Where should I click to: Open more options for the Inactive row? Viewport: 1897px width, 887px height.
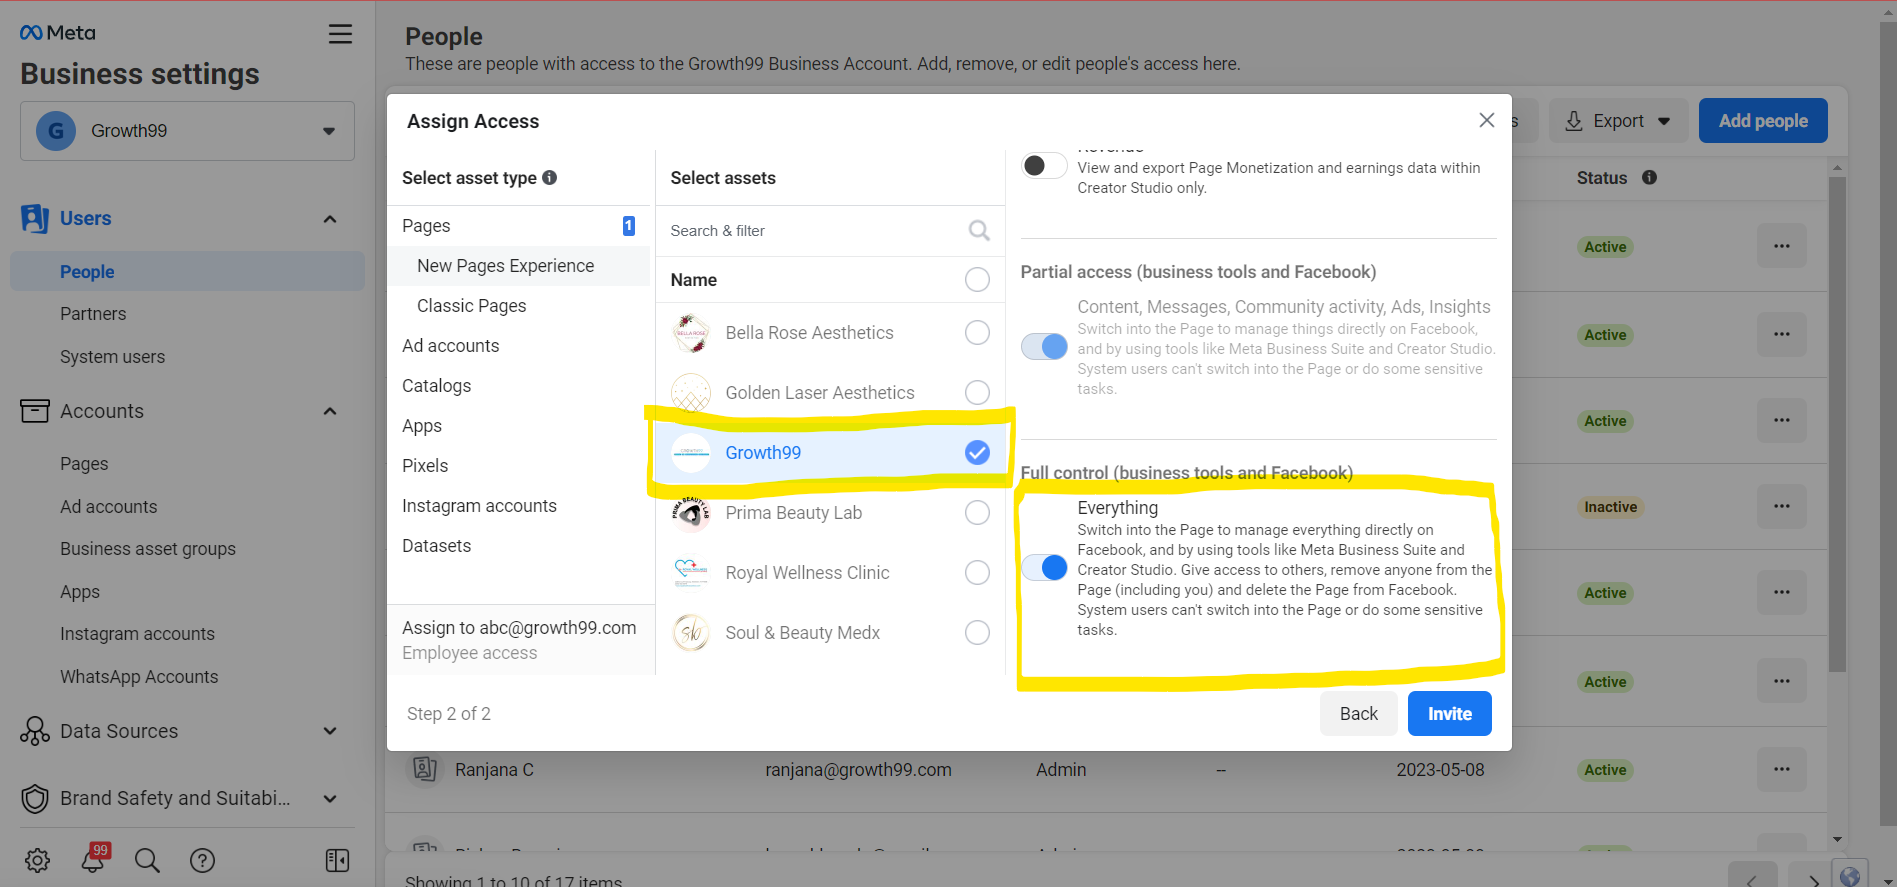(1781, 506)
